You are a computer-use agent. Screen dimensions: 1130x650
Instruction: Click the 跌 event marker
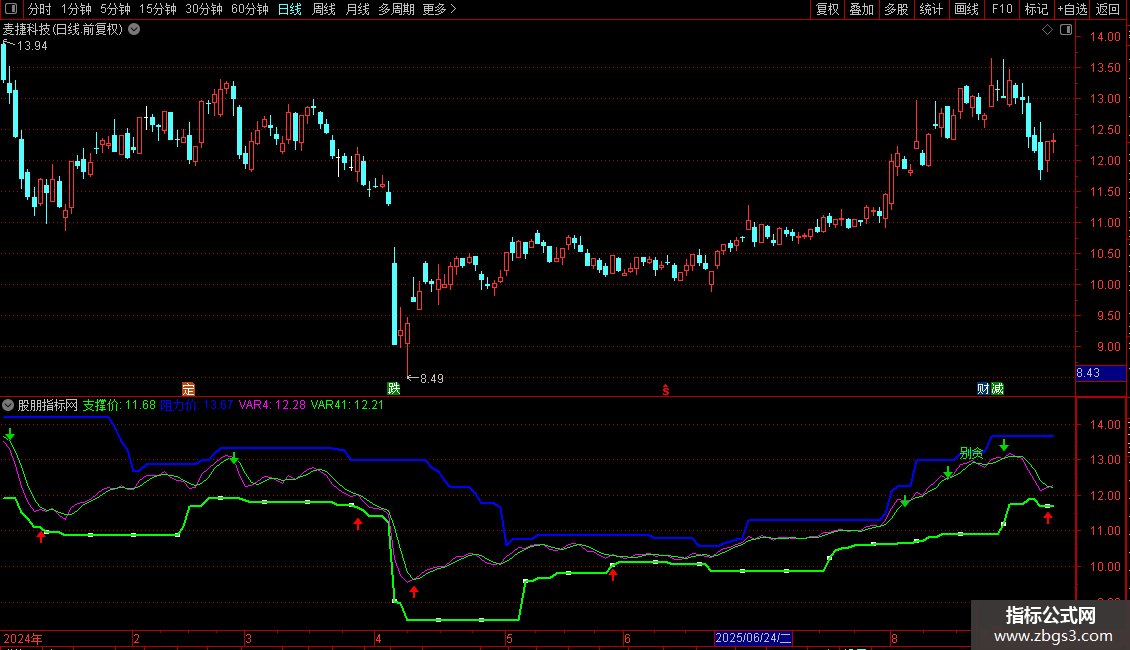click(x=393, y=389)
